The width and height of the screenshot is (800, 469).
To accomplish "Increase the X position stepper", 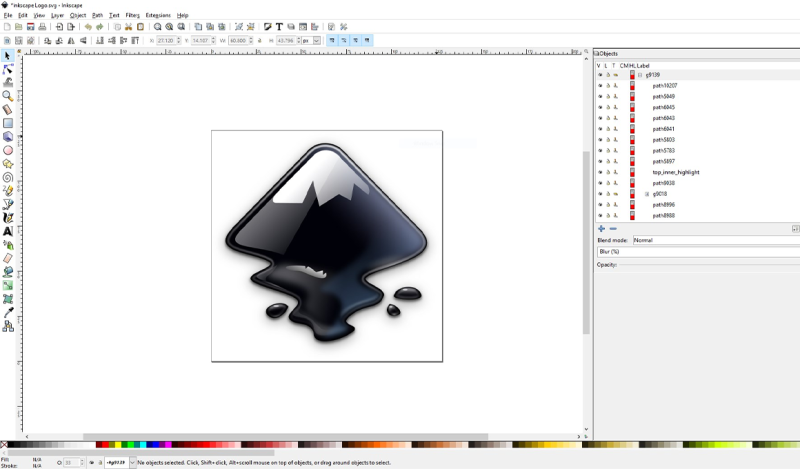I will [179, 39].
